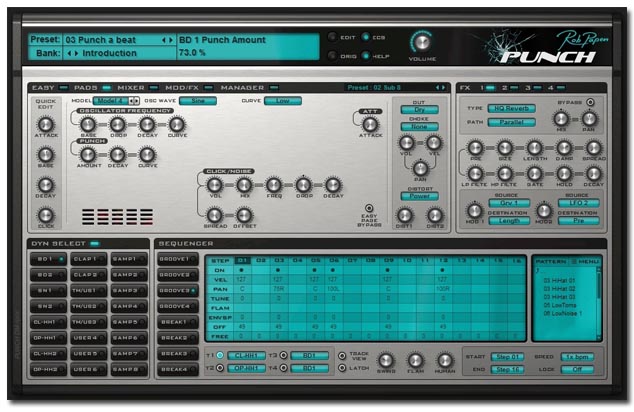The width and height of the screenshot is (634, 412).
Task: Select the T4 track radio button
Action: coord(283,368)
